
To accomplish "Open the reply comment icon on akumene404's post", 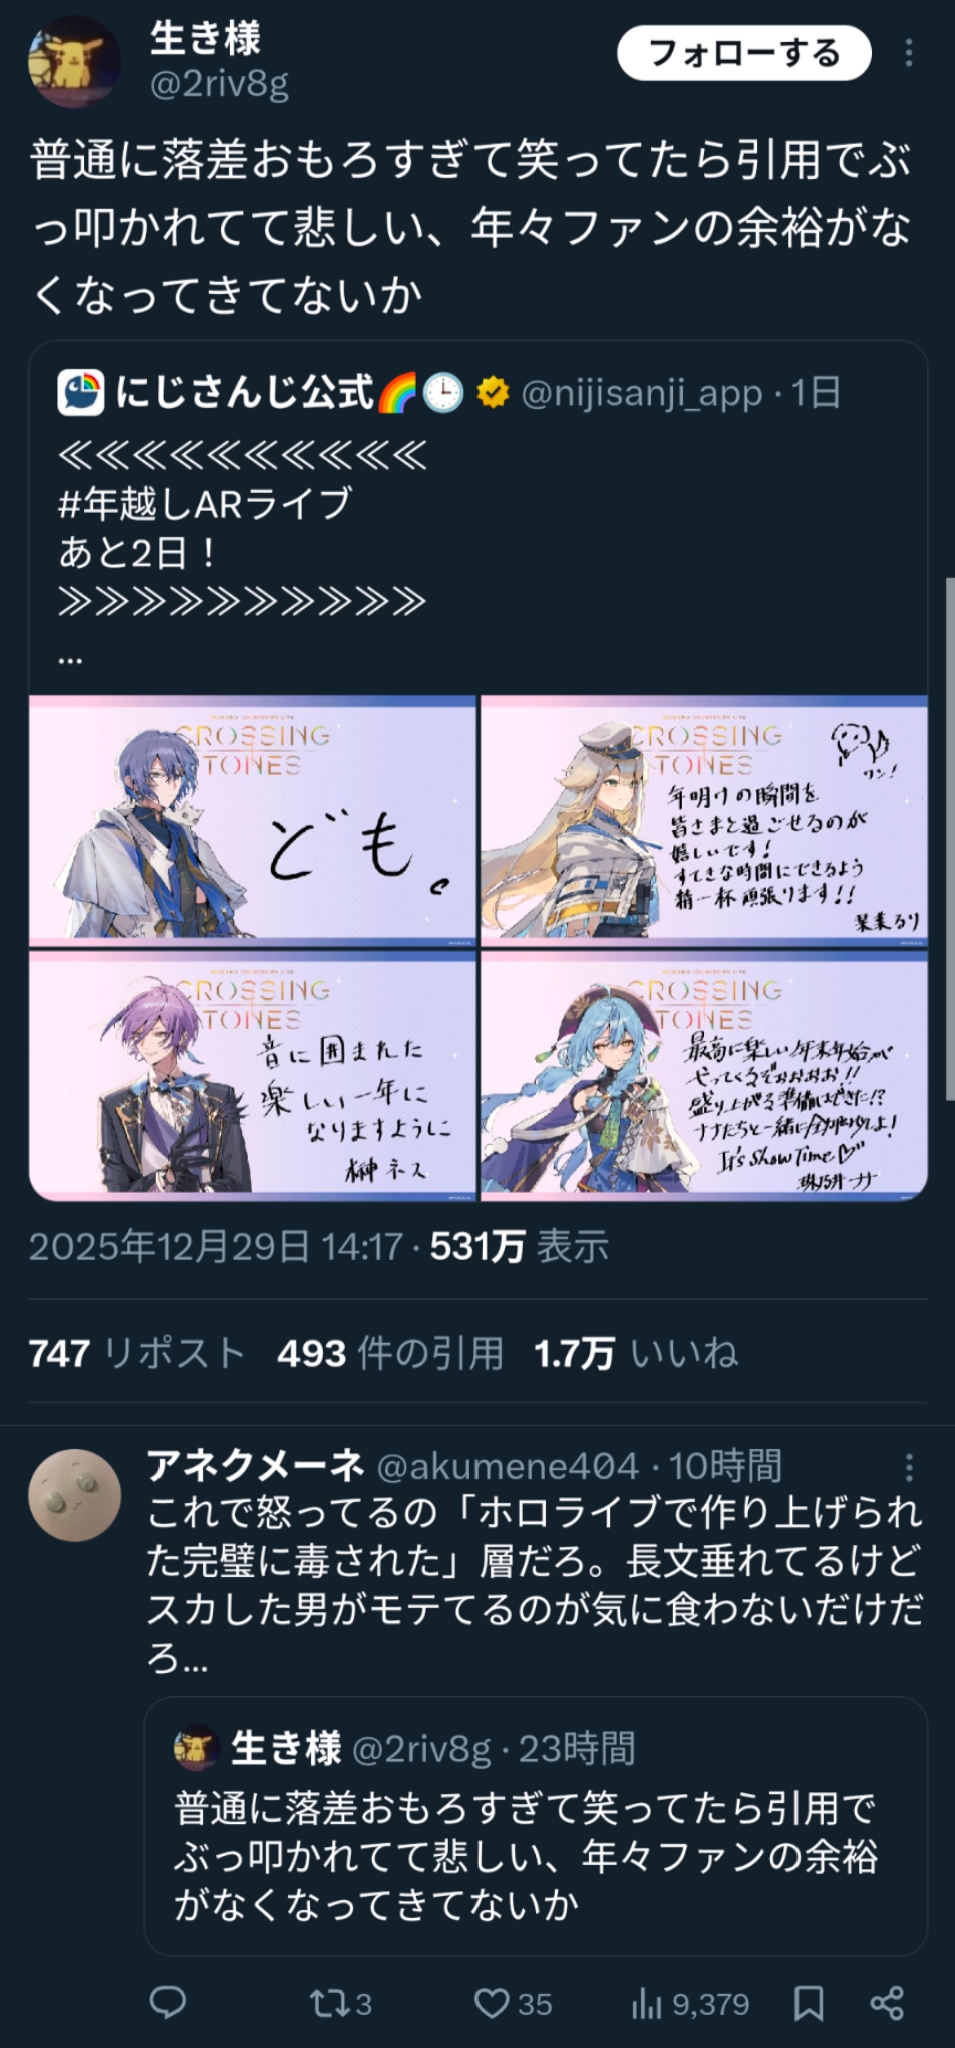I will tap(168, 2002).
